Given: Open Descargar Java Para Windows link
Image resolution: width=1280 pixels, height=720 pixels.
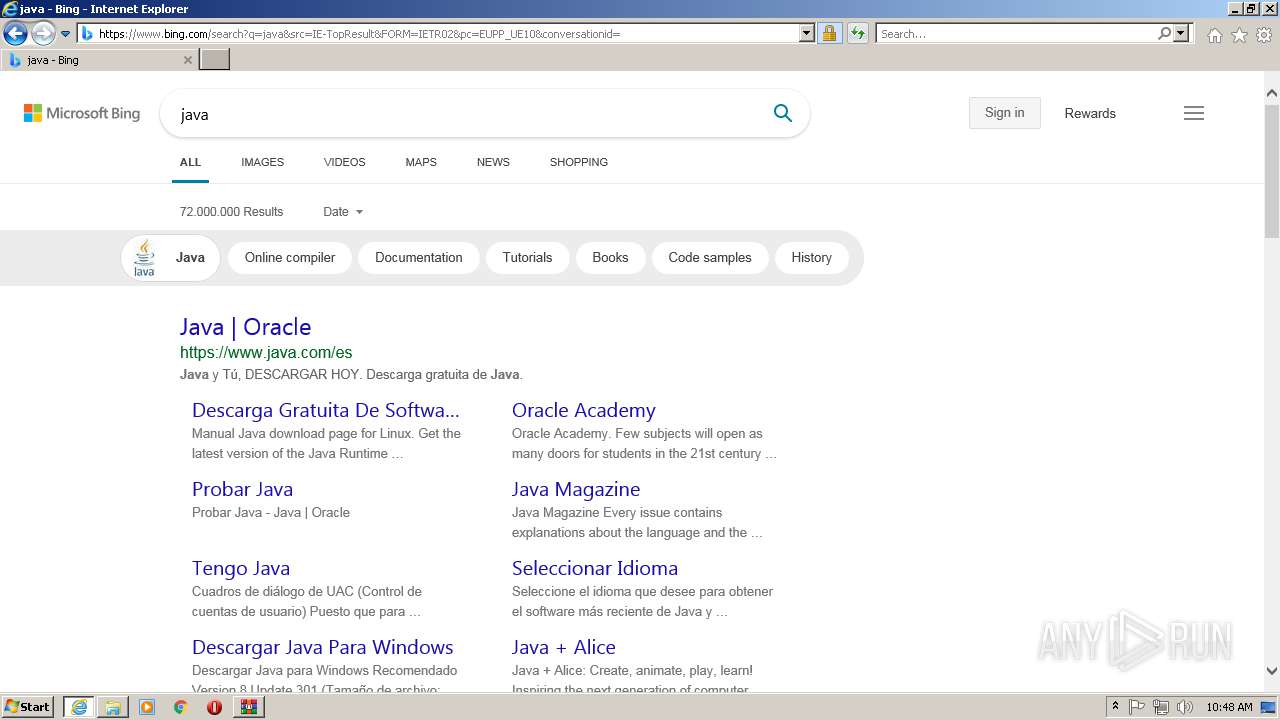Looking at the screenshot, I should (323, 647).
